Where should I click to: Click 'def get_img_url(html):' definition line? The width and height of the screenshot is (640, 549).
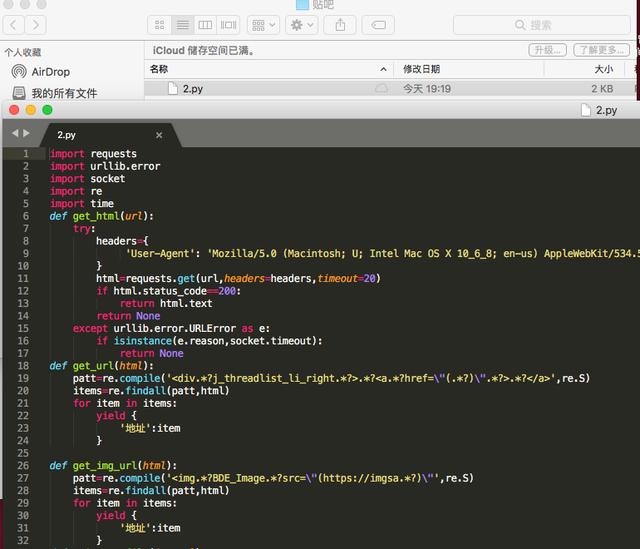113,466
